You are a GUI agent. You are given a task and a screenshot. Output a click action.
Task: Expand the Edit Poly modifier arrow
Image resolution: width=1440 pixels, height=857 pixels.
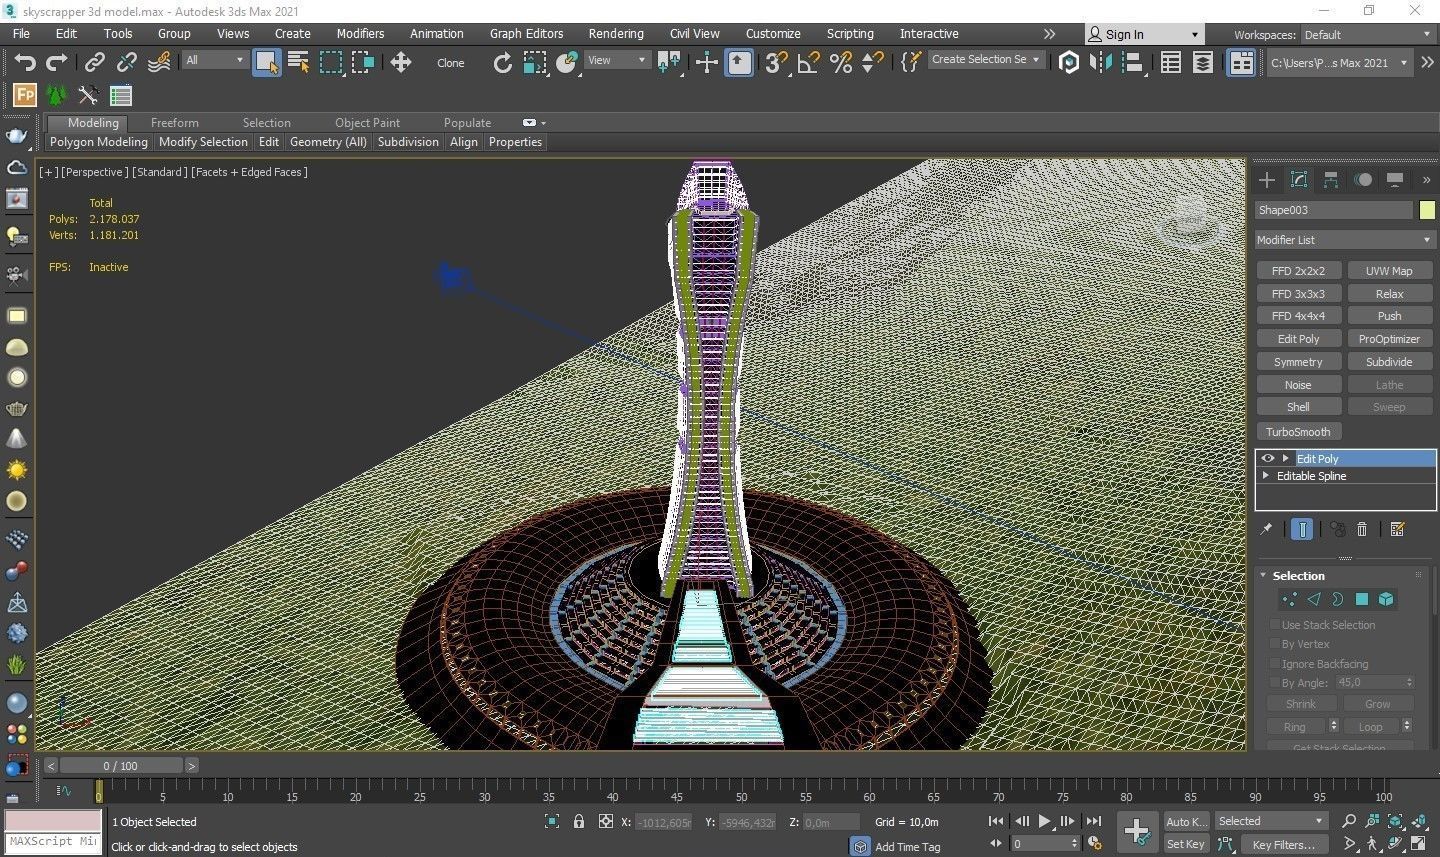click(1286, 458)
